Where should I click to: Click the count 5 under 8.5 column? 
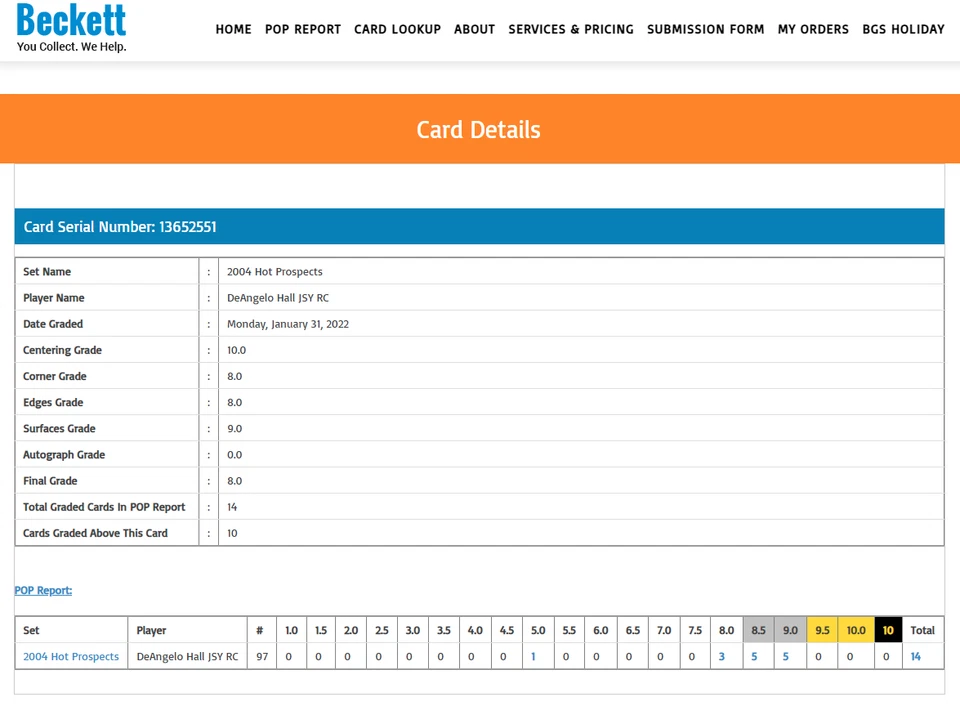[x=754, y=656]
